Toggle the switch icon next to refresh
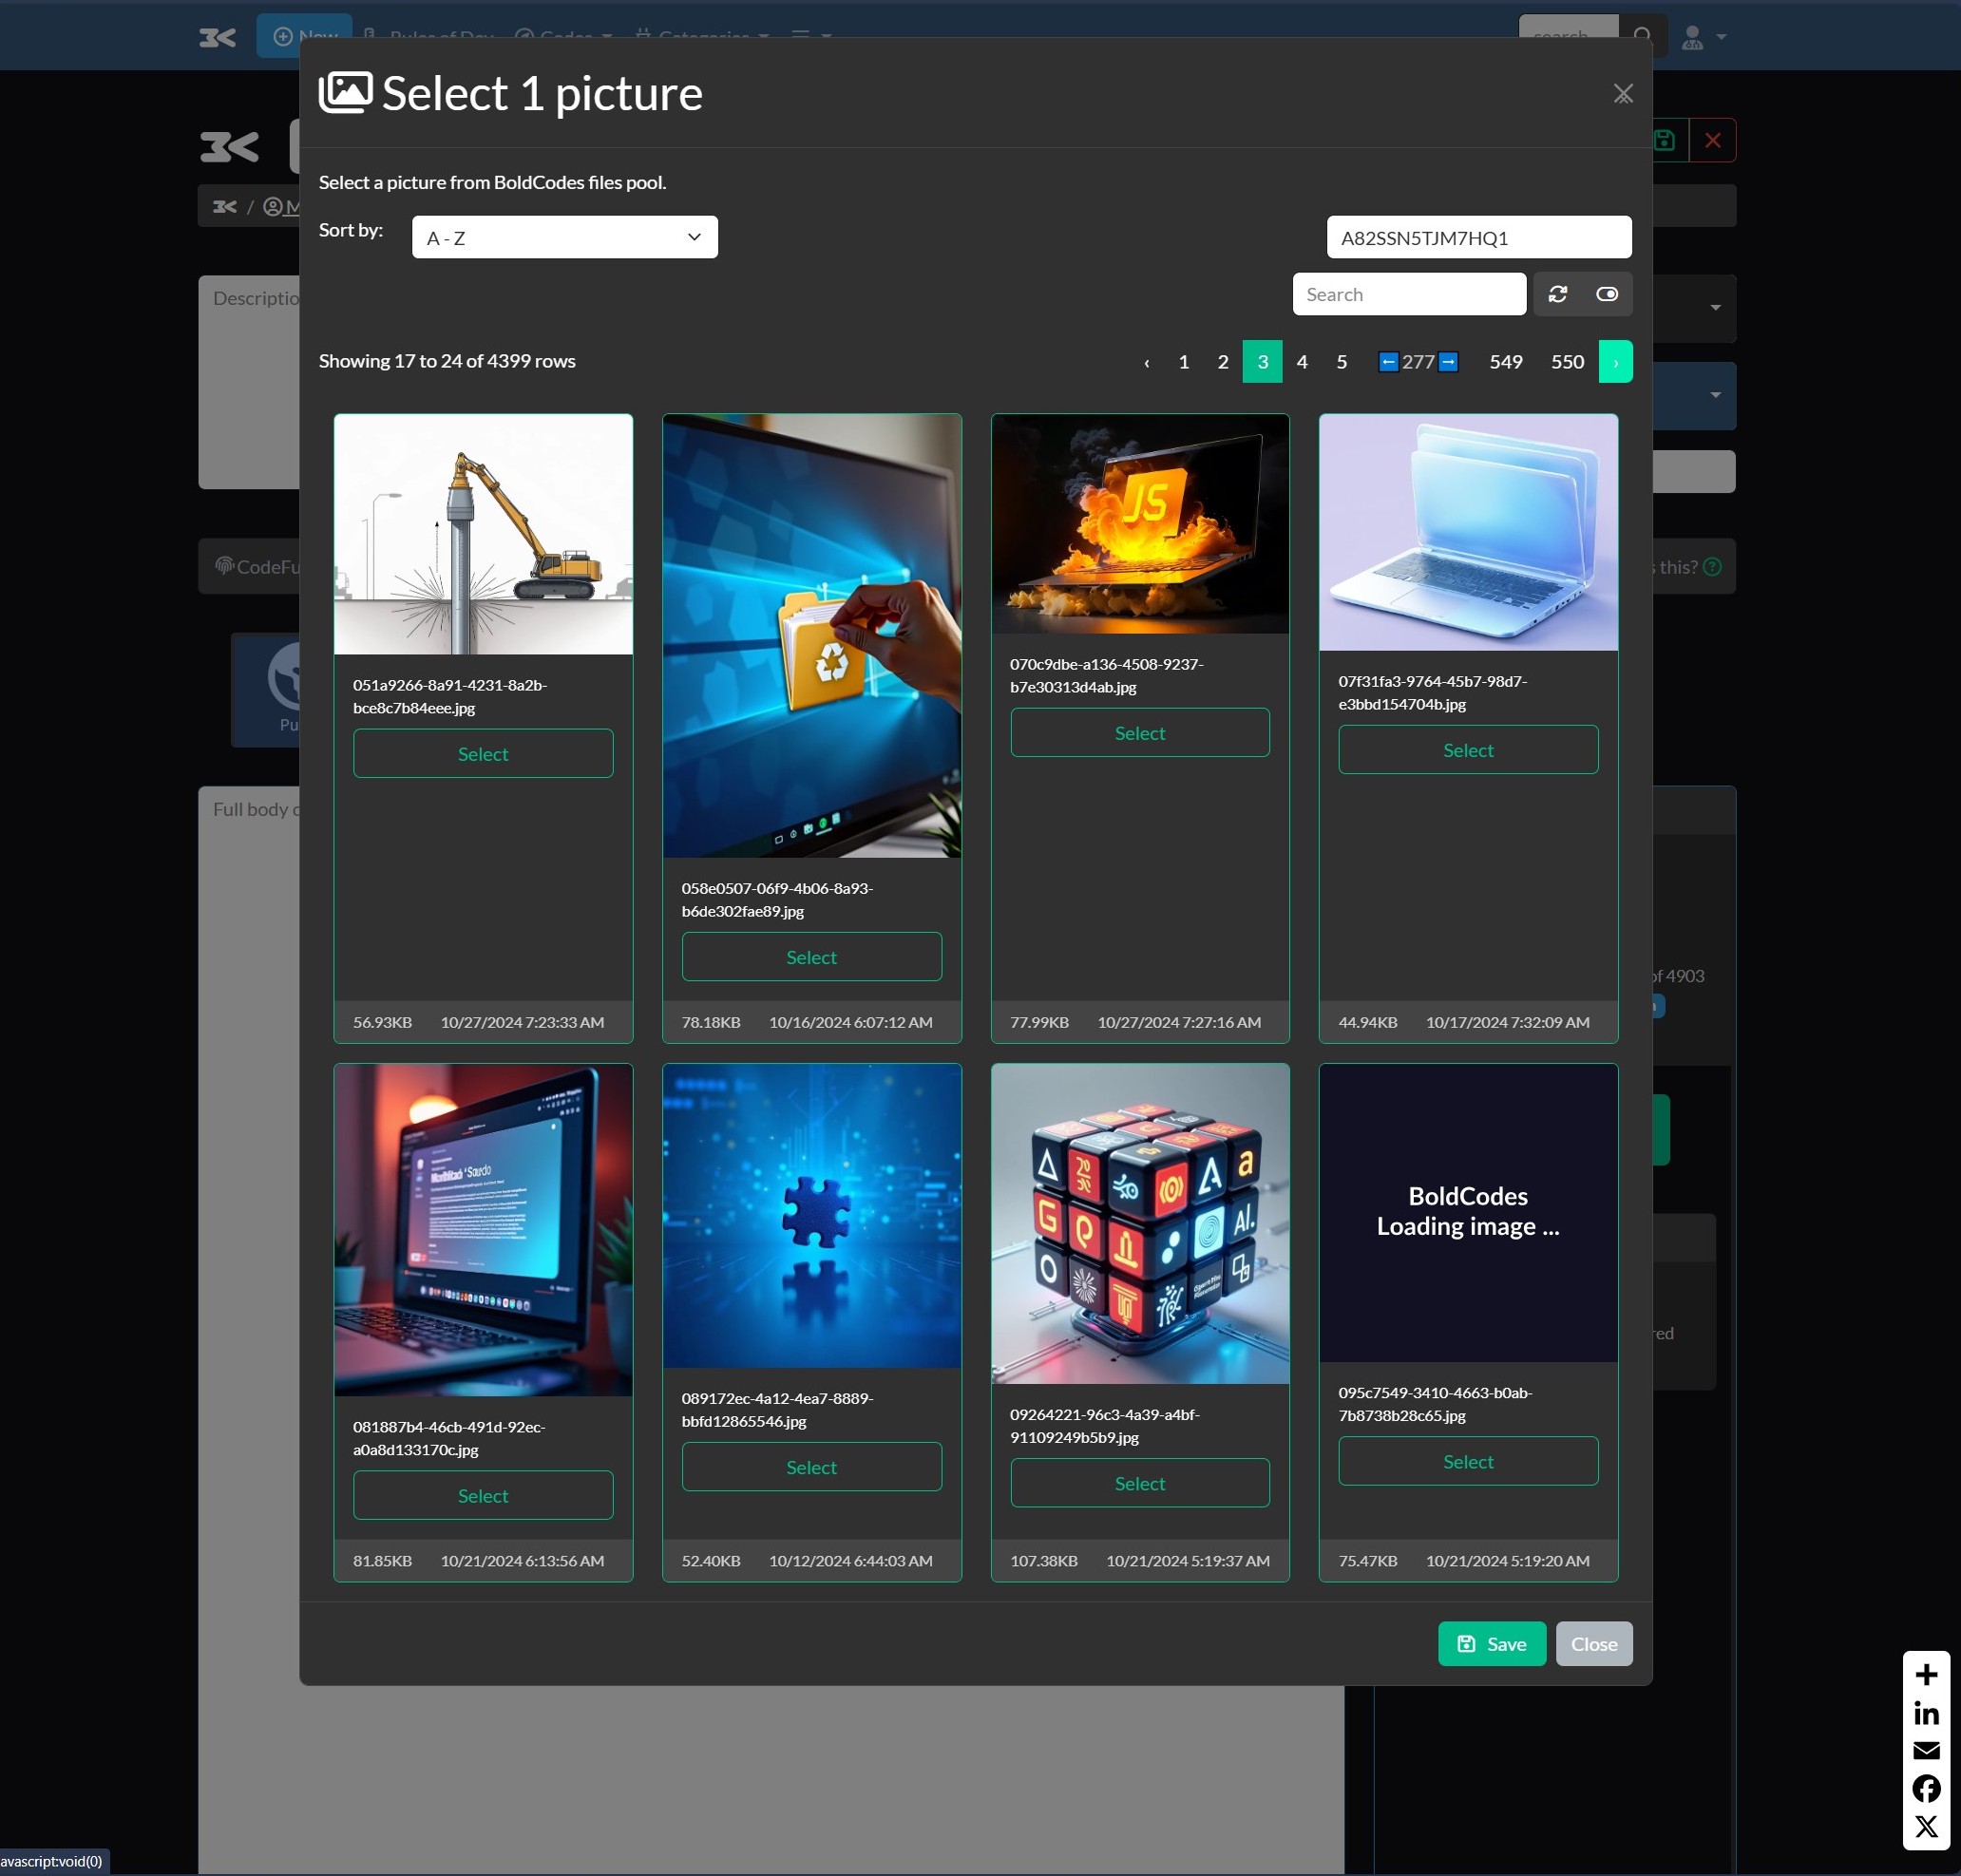The width and height of the screenshot is (1961, 1876). [x=1606, y=294]
